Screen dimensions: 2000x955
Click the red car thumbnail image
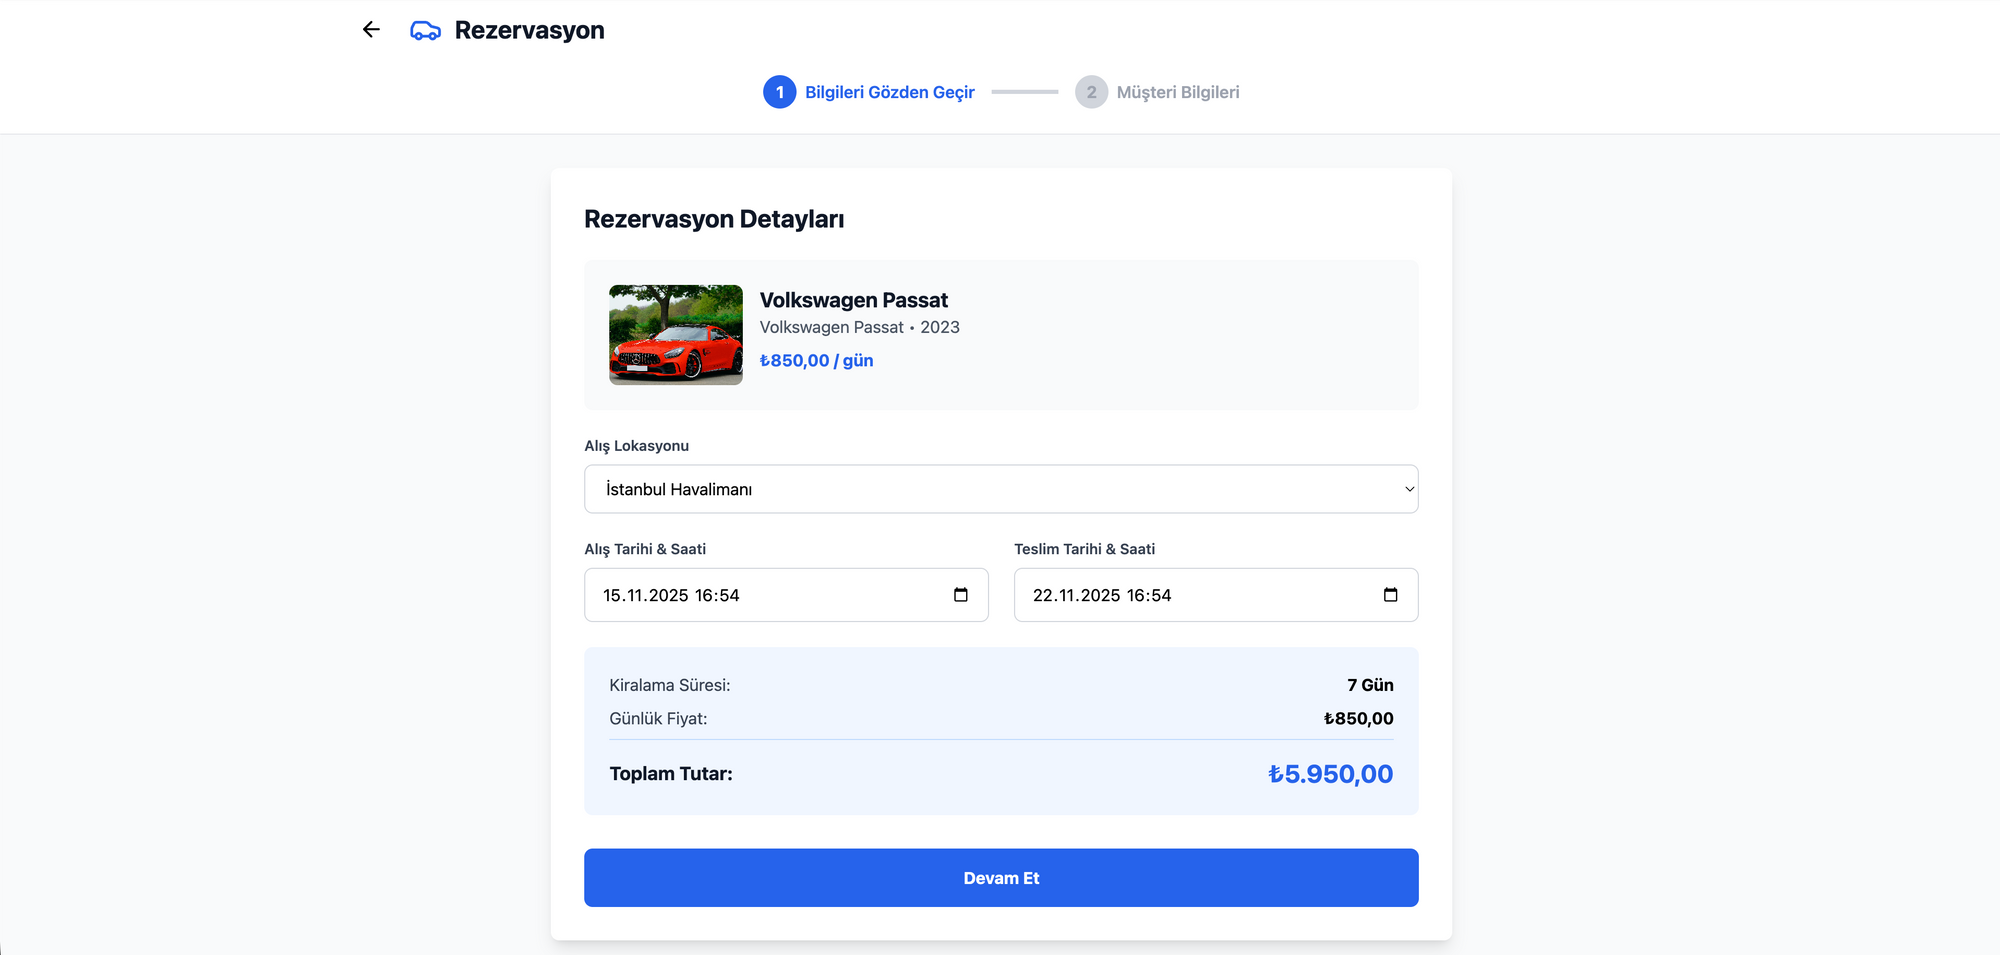(x=676, y=335)
